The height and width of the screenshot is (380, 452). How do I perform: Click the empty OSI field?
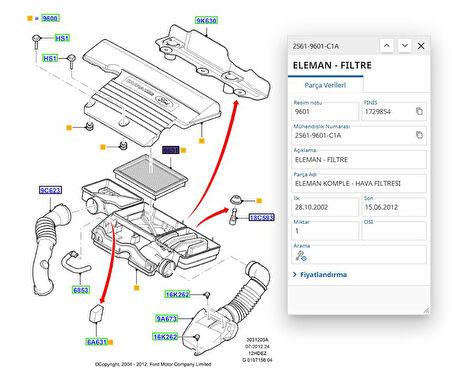click(394, 231)
